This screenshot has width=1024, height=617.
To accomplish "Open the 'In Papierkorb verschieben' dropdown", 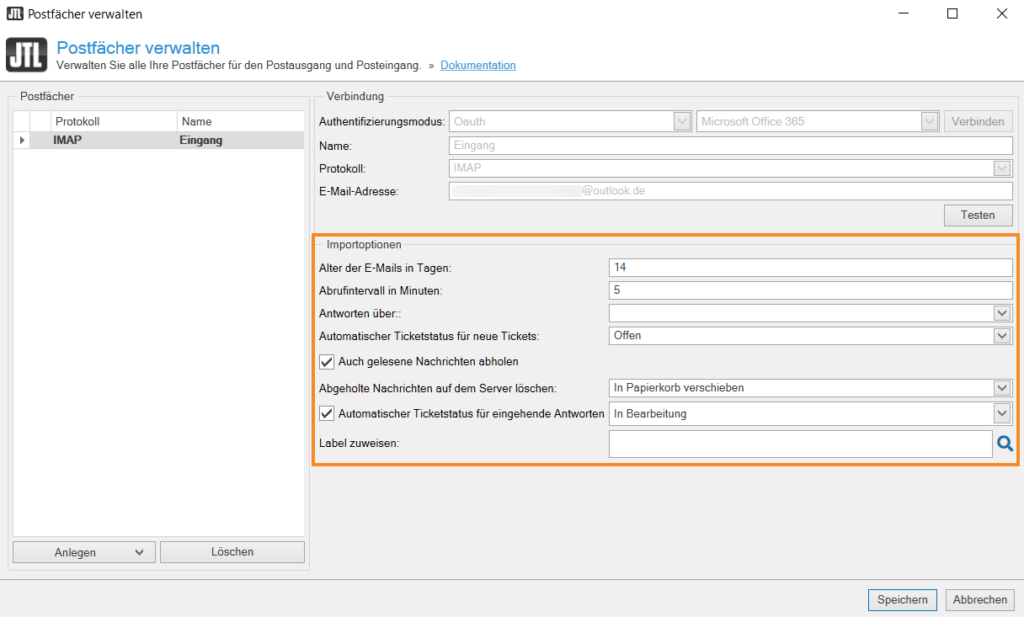I will (x=1003, y=388).
